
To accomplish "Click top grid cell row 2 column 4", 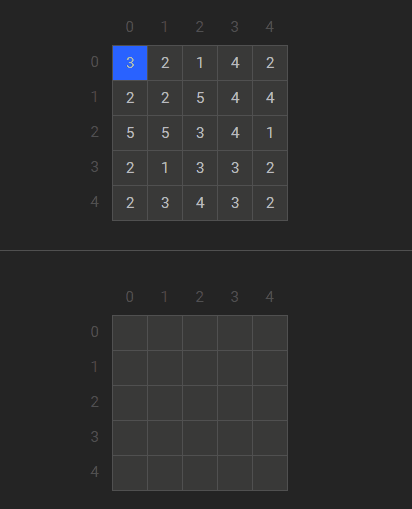I will [270, 133].
